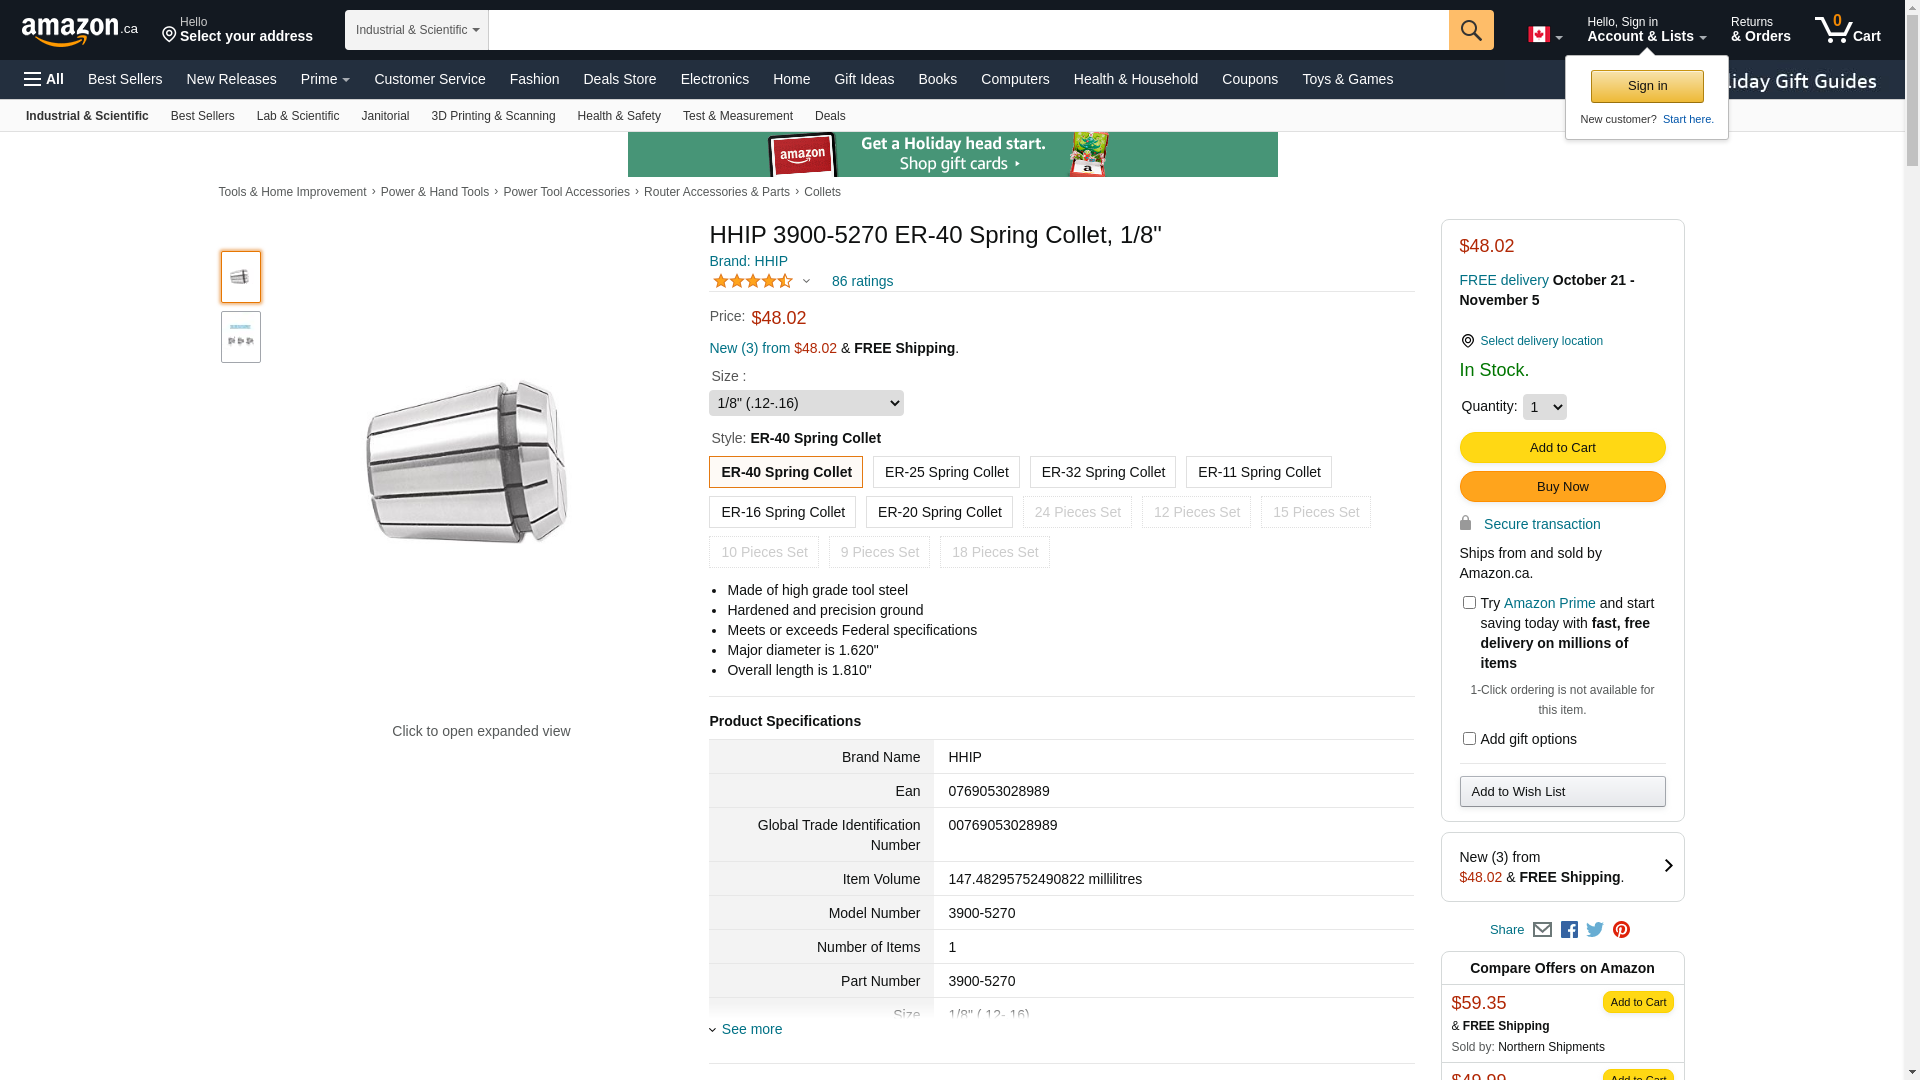
Task: Expand the Industrial & Scientific search category
Action: [417, 30]
